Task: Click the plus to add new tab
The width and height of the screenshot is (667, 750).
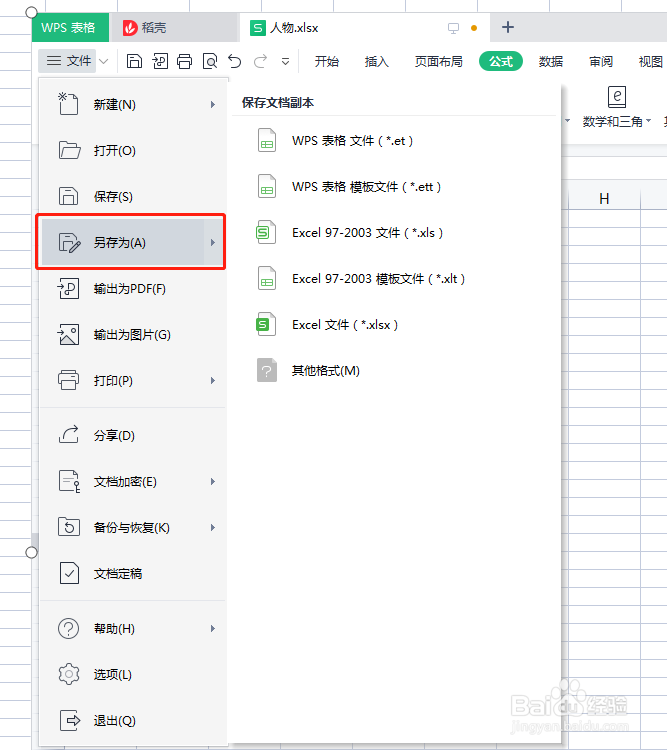Action: pyautogui.click(x=508, y=27)
